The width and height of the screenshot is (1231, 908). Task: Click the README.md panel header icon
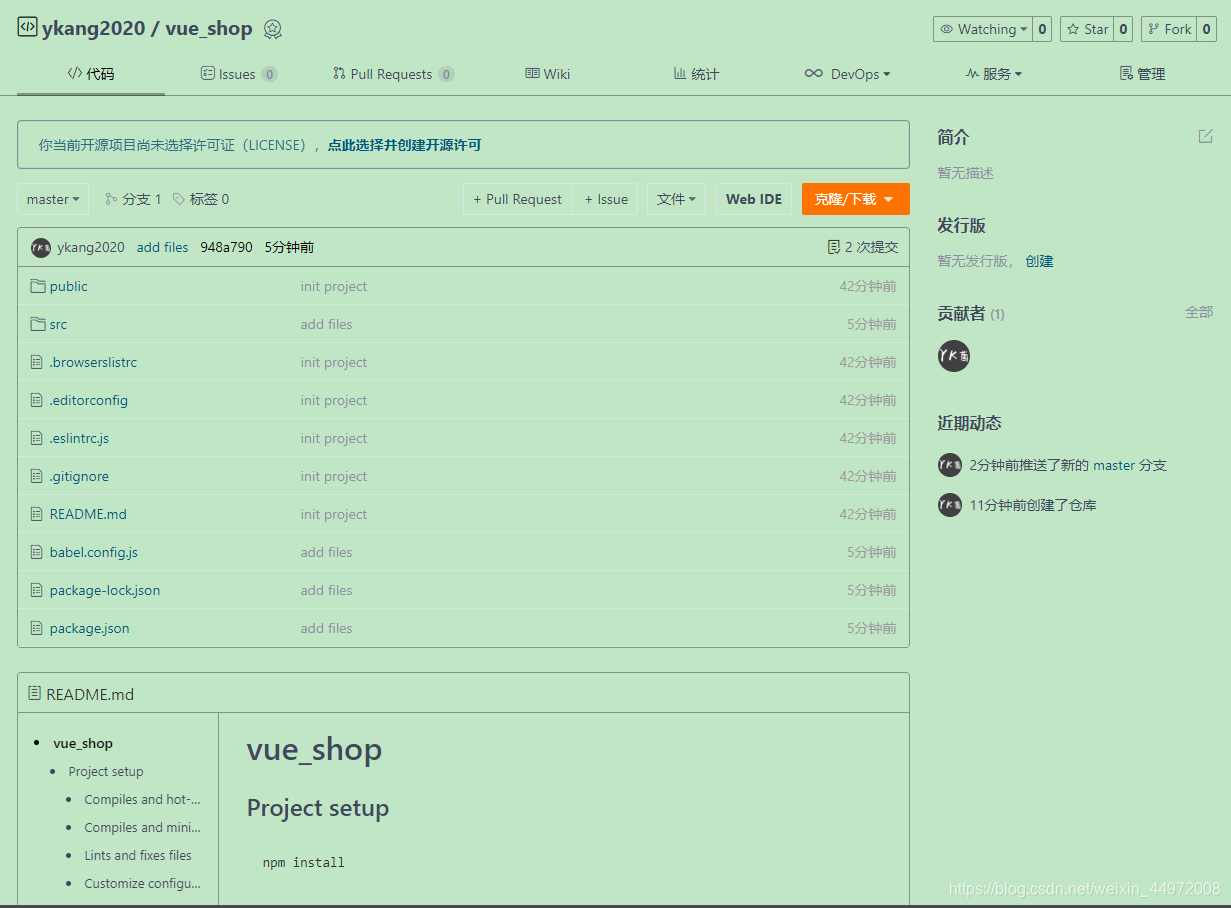(35, 693)
